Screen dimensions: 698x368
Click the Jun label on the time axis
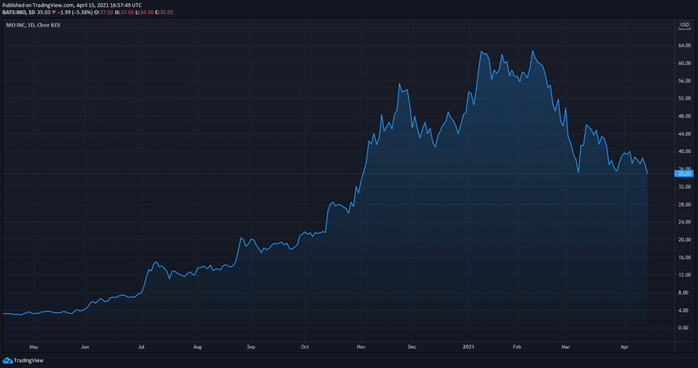point(85,347)
